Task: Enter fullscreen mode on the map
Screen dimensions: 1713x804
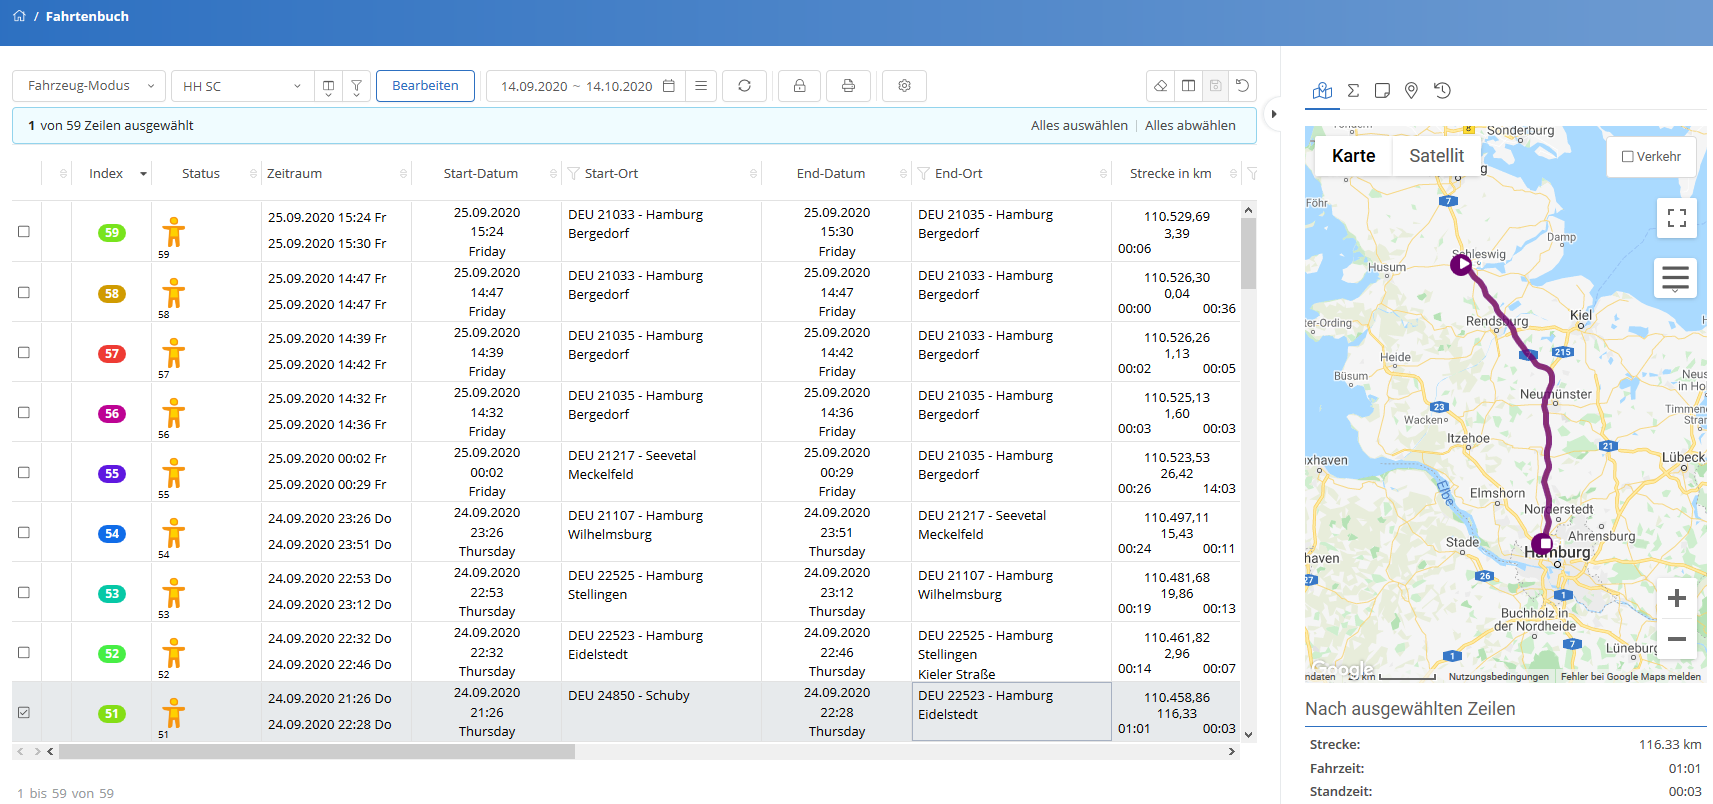Action: (1676, 218)
